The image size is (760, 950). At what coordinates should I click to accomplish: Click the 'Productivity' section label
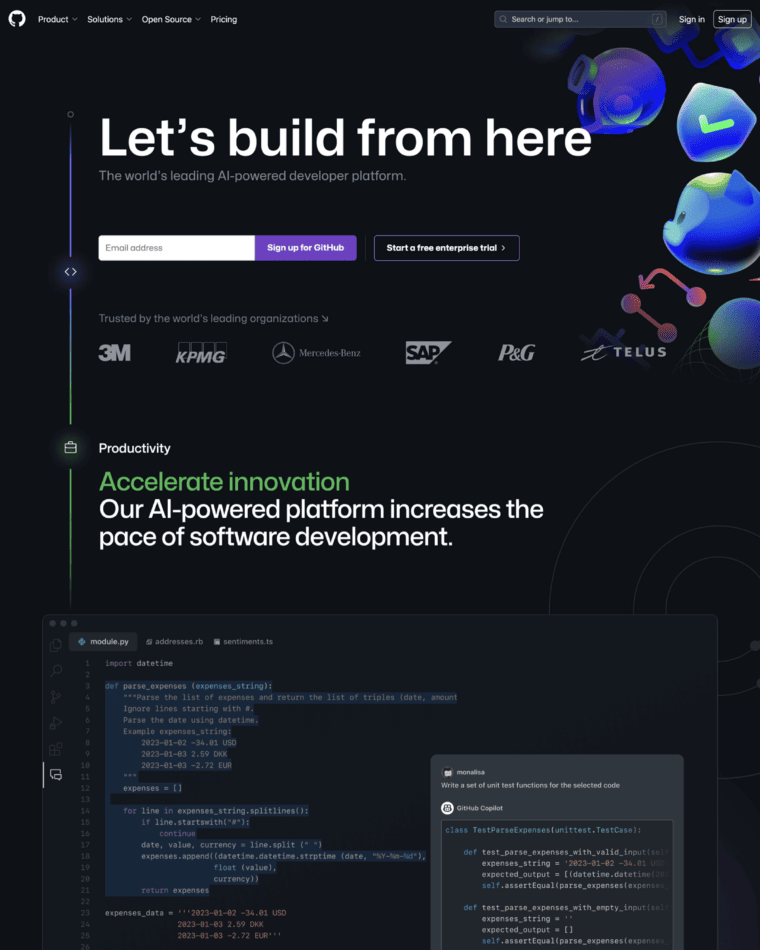tap(135, 448)
